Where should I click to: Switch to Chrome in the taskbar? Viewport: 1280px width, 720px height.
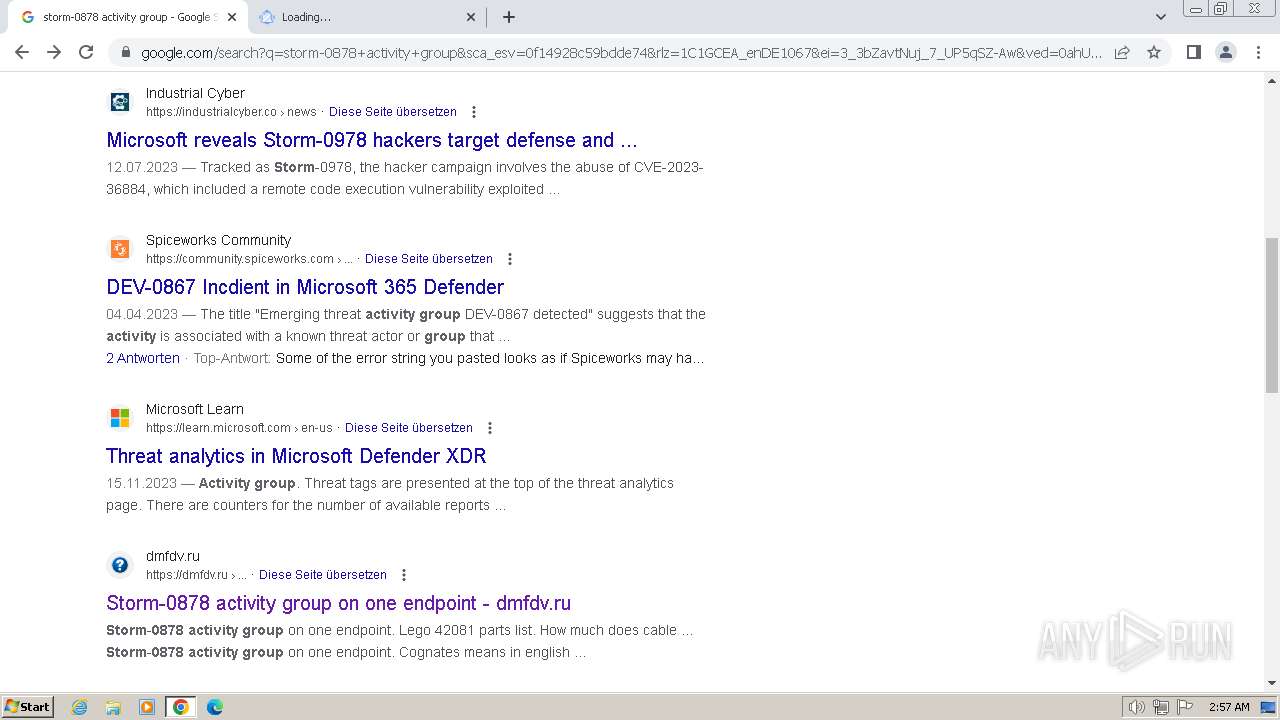pyautogui.click(x=181, y=707)
